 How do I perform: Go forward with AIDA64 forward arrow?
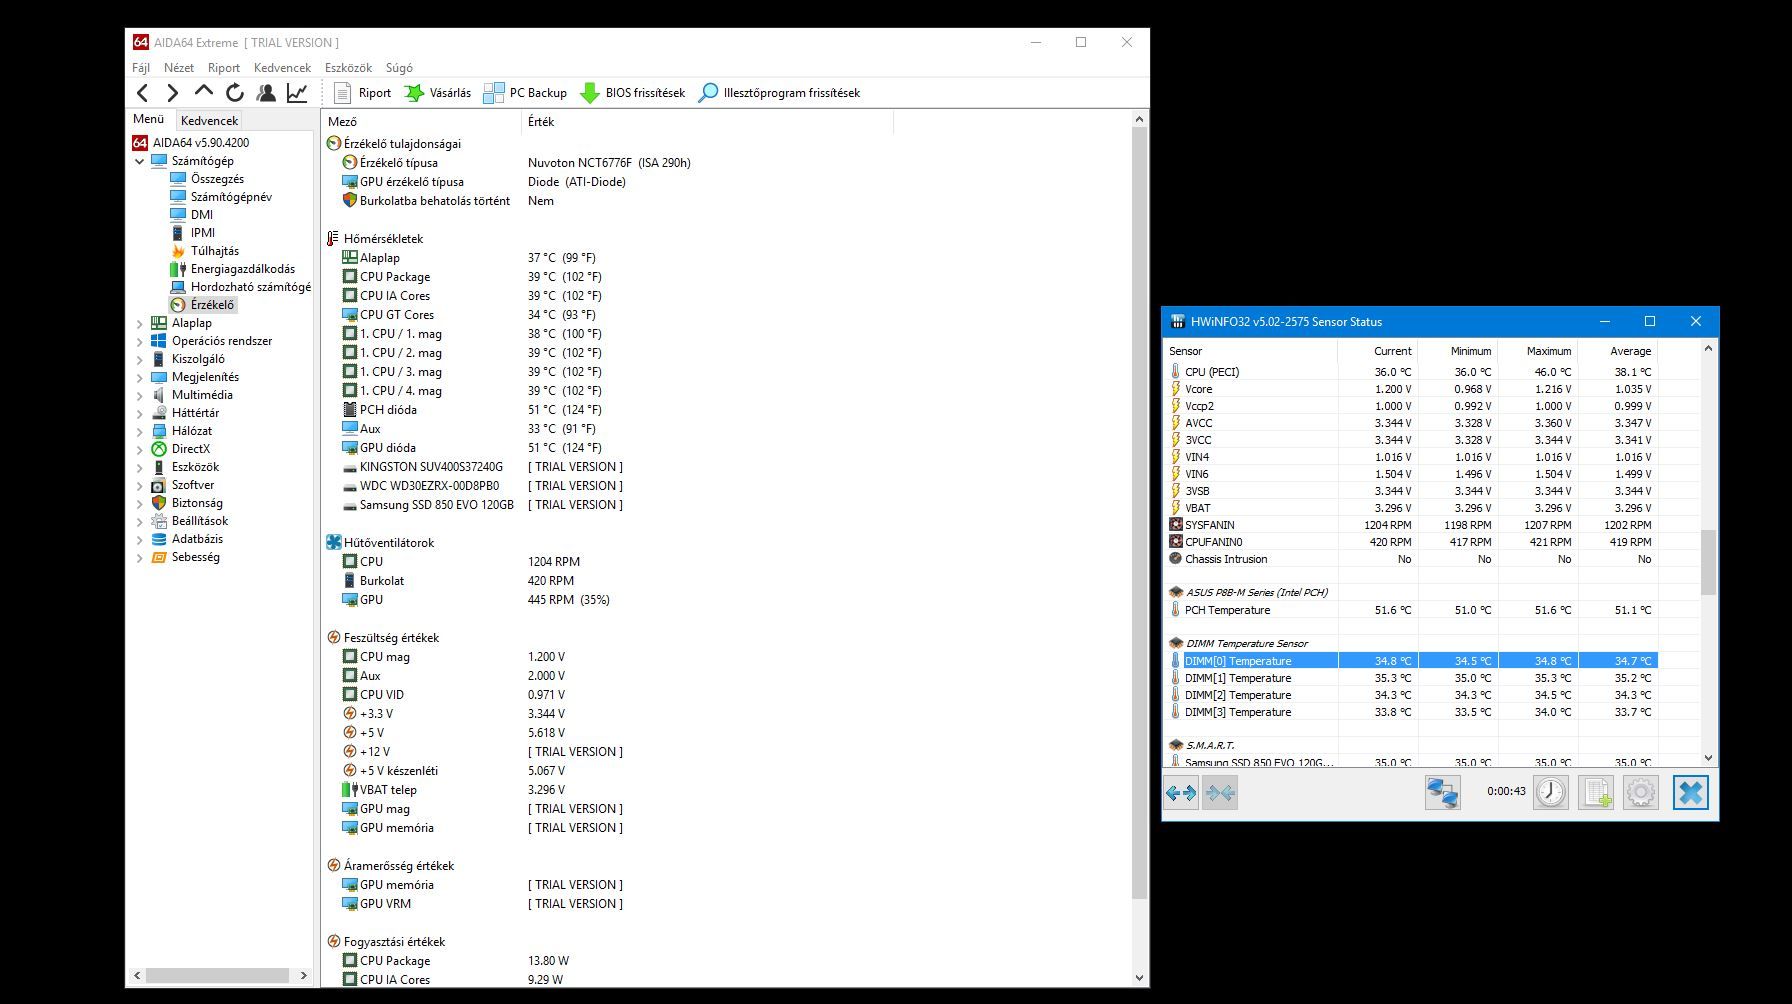173,93
